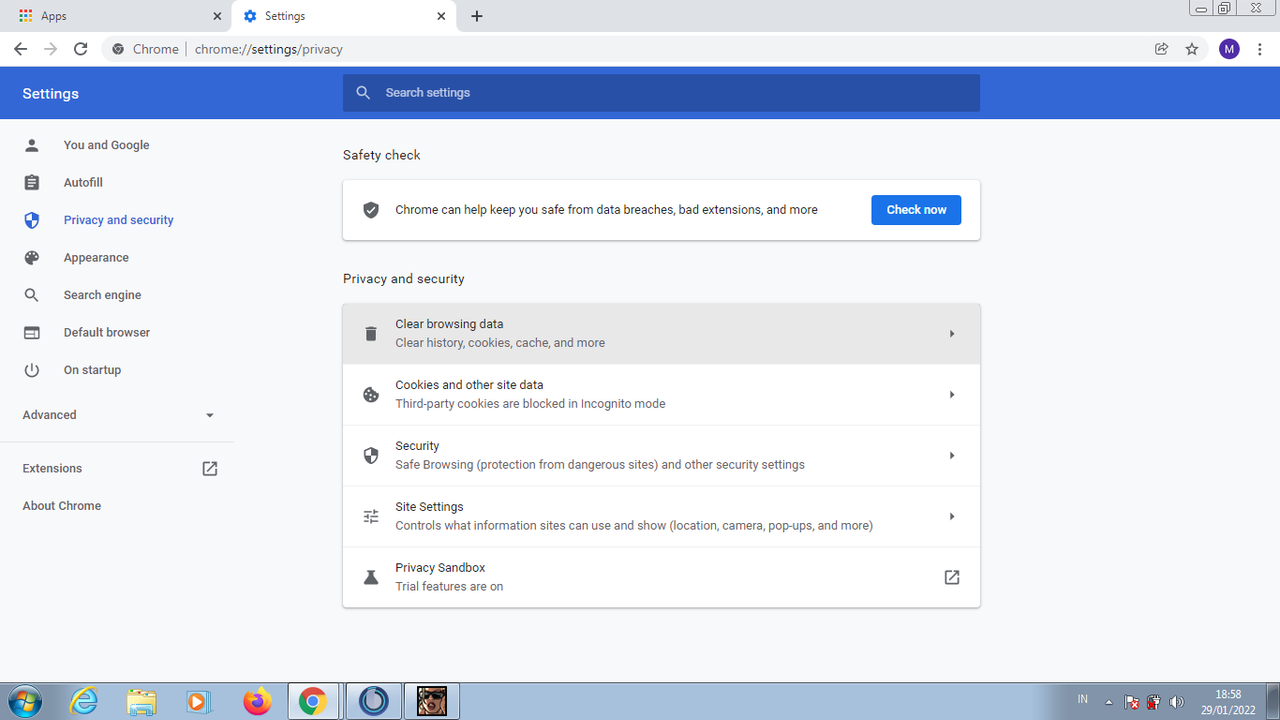Image resolution: width=1280 pixels, height=720 pixels.
Task: Open Site Settings row
Action: [661, 517]
